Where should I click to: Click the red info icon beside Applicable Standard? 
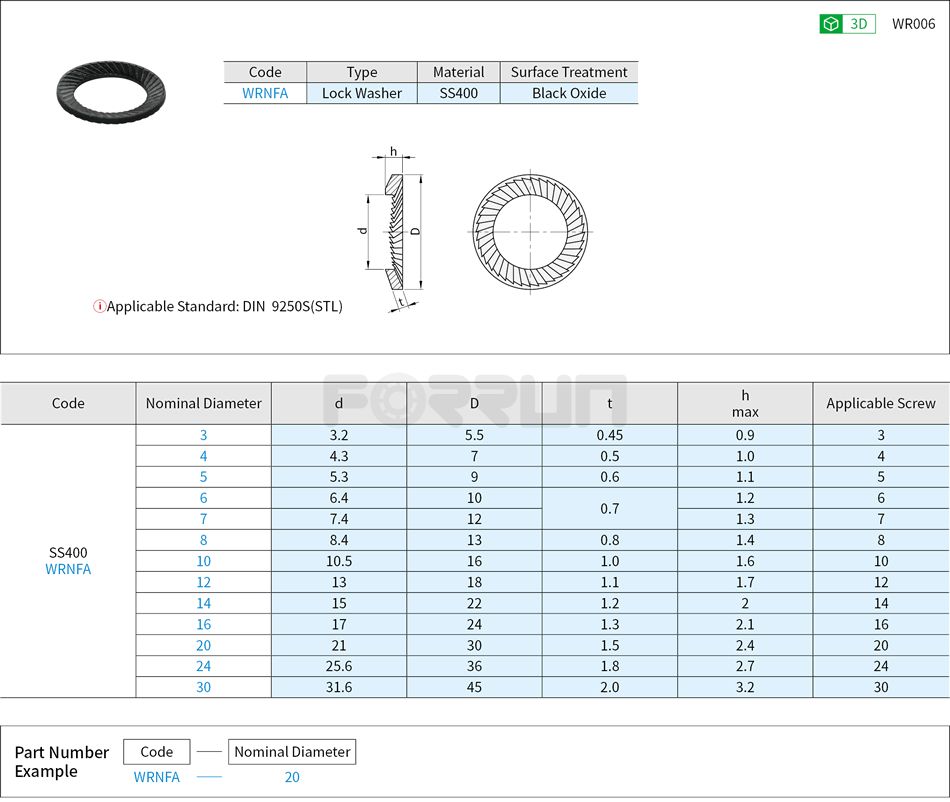99,307
